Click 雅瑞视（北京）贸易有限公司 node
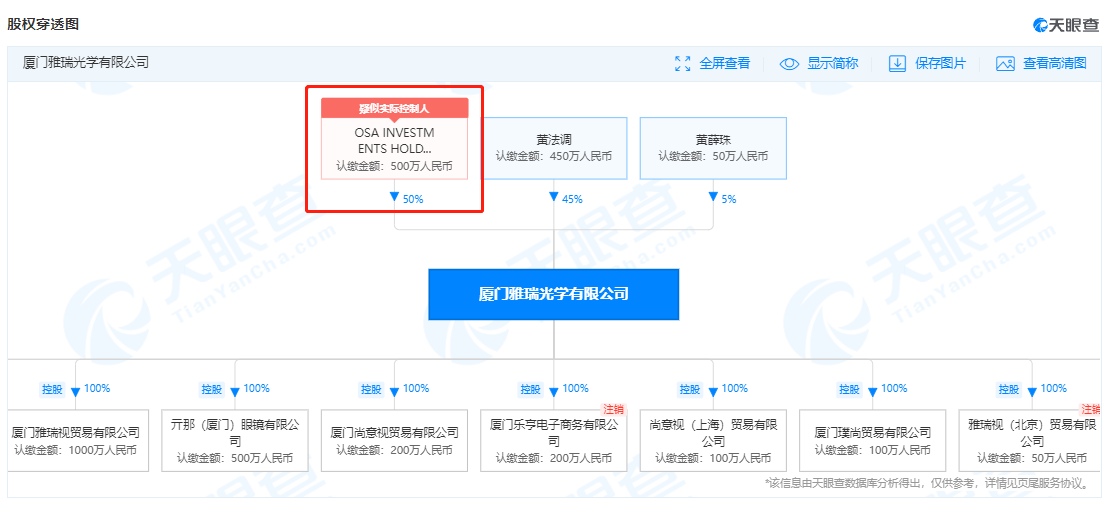The width and height of the screenshot is (1110, 512). click(1030, 440)
